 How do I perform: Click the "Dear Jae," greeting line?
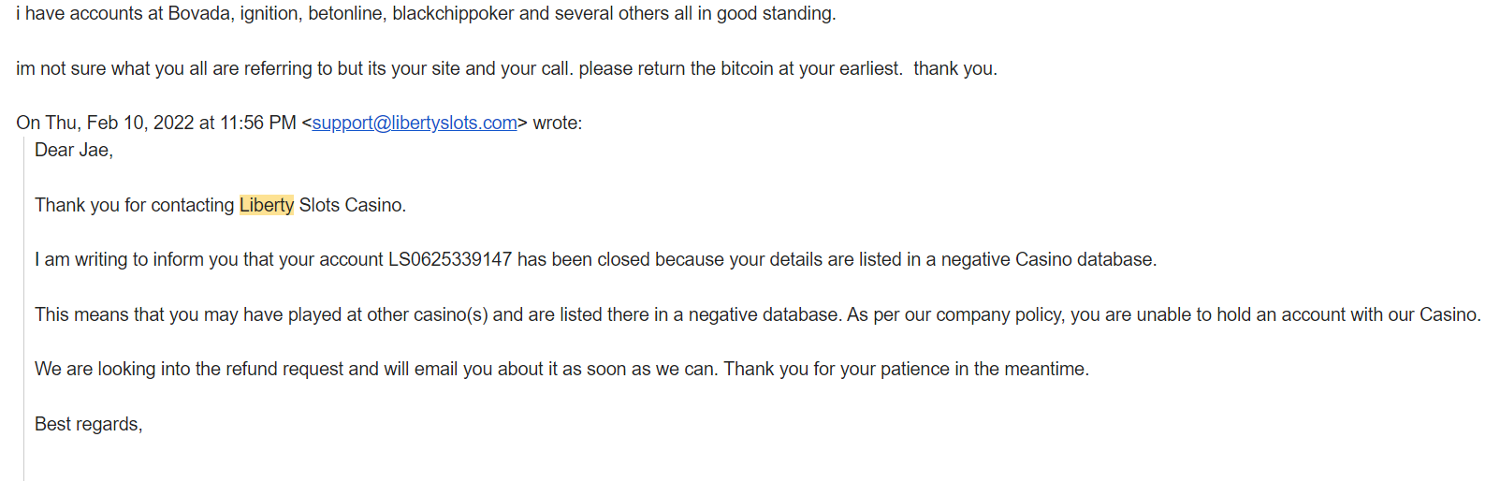click(73, 150)
